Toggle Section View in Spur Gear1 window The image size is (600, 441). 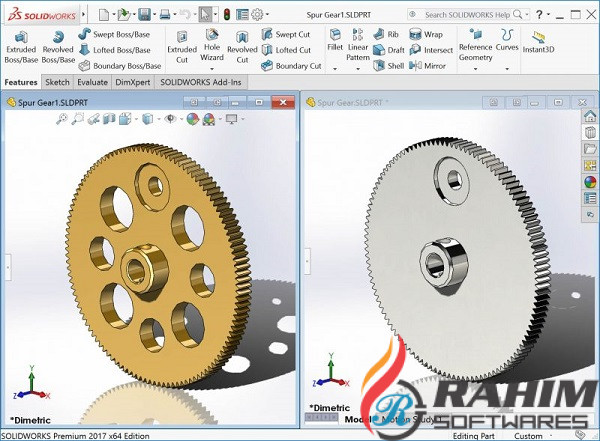tap(109, 119)
